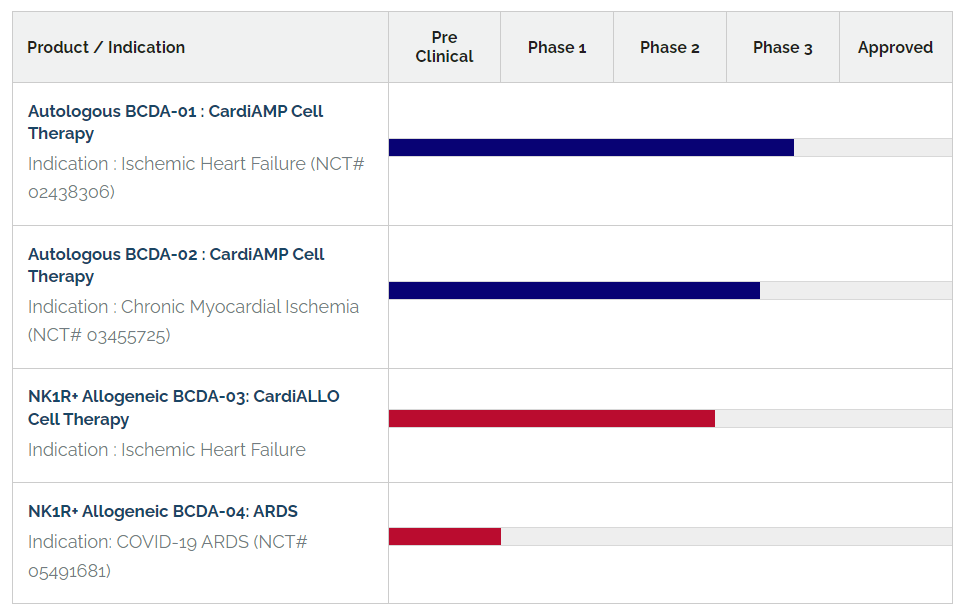This screenshot has width=966, height=614.
Task: Select the Phase 3 column header
Action: [782, 47]
